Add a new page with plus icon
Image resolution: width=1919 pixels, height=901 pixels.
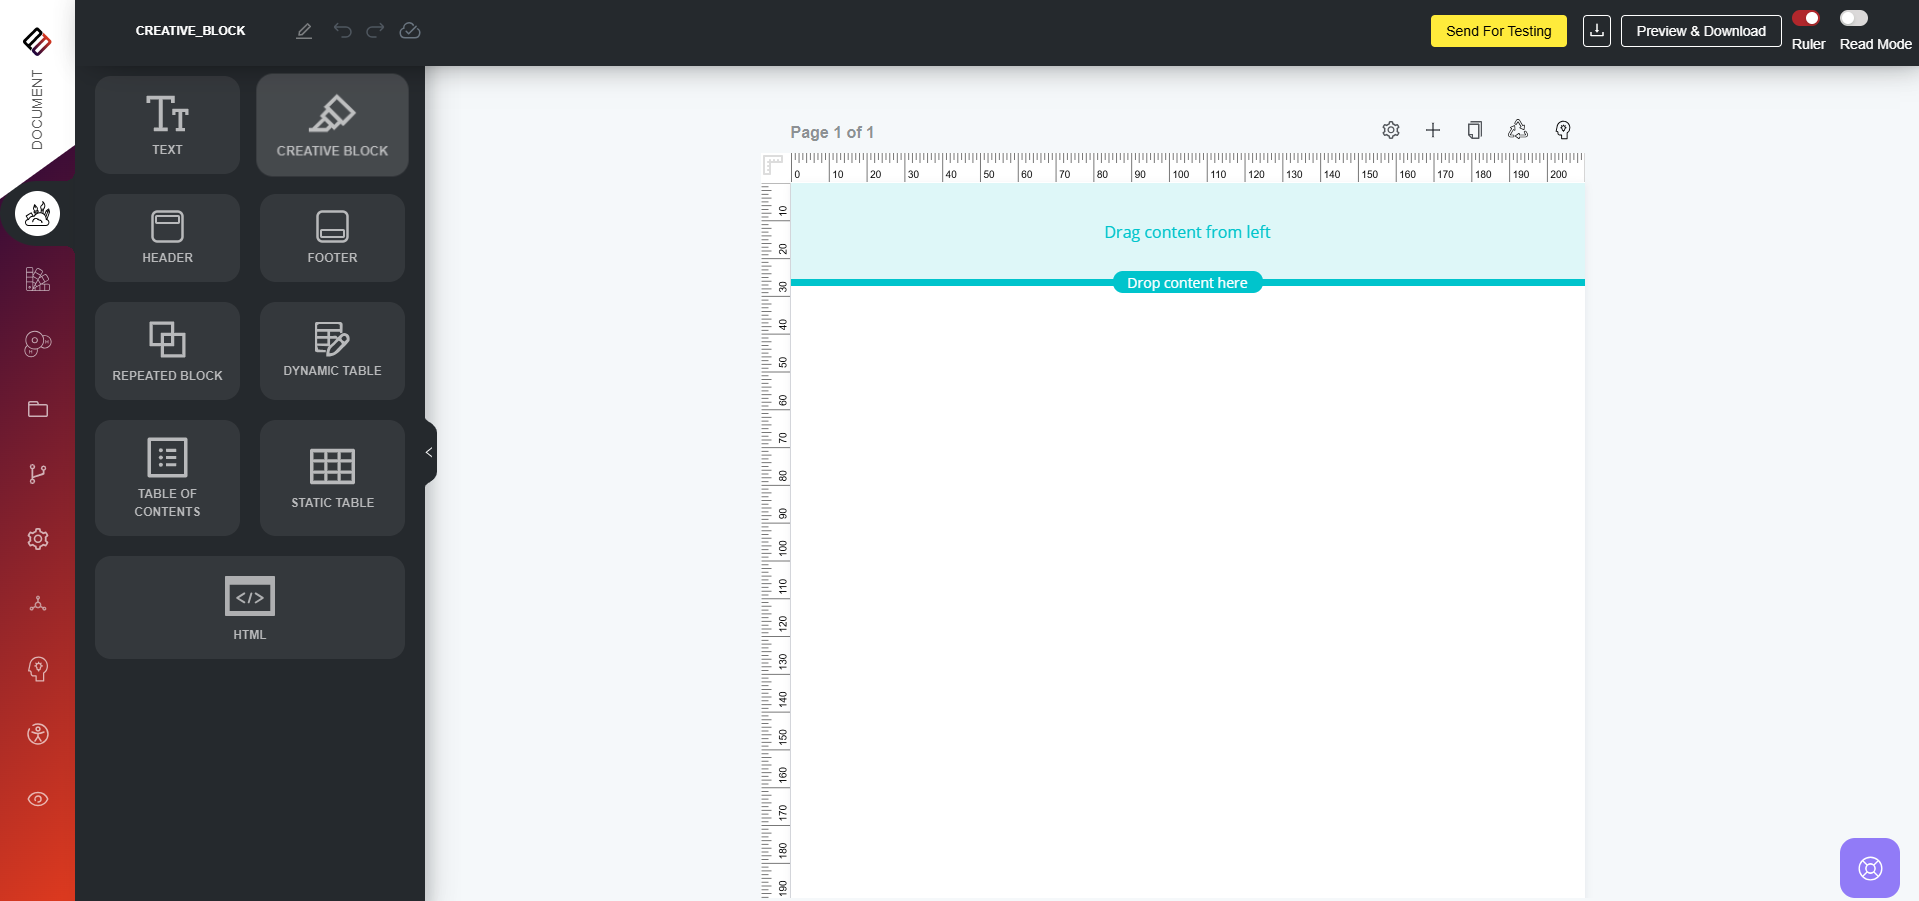click(1432, 130)
